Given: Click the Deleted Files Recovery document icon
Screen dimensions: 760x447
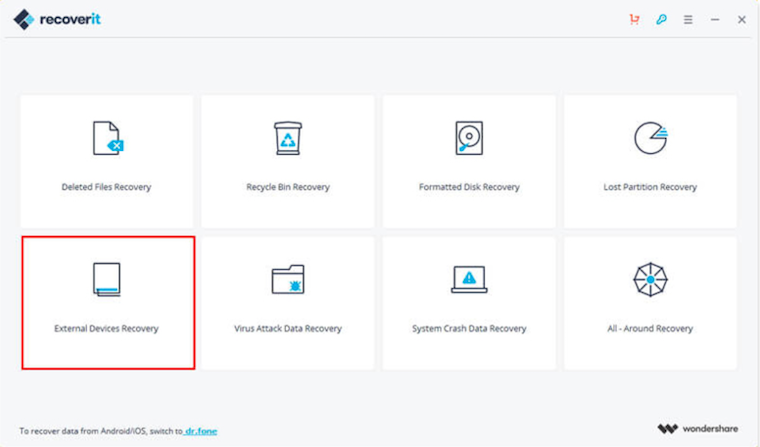Looking at the screenshot, I should click(x=107, y=139).
